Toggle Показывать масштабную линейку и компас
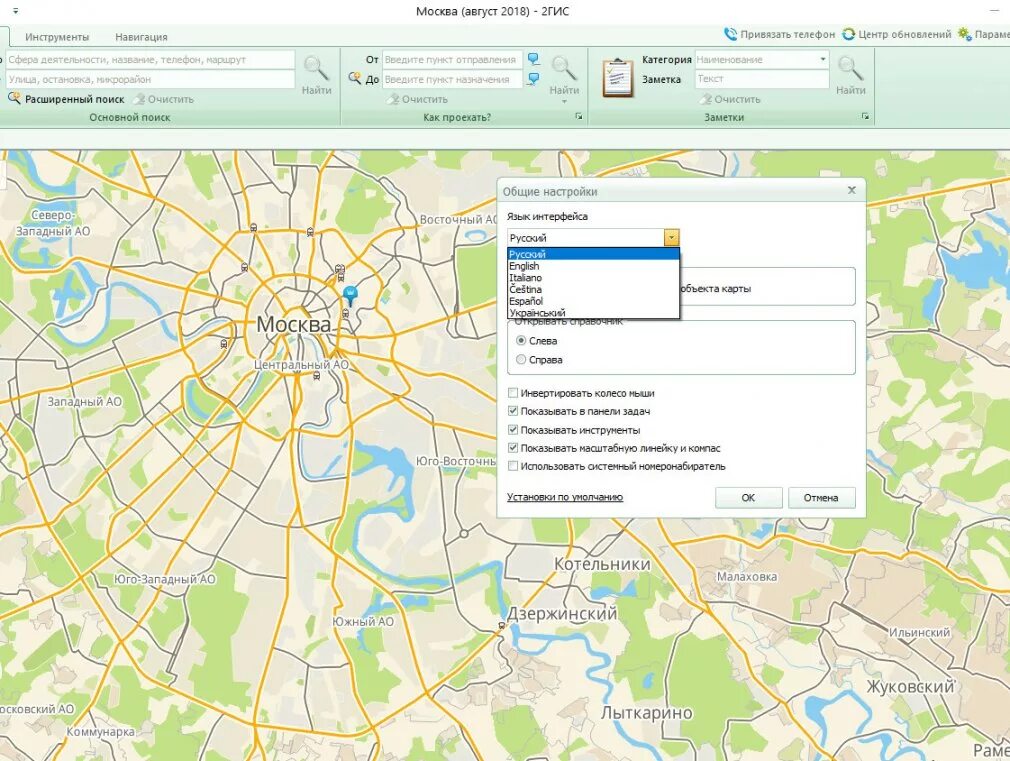Image resolution: width=1010 pixels, height=761 pixels. (513, 447)
